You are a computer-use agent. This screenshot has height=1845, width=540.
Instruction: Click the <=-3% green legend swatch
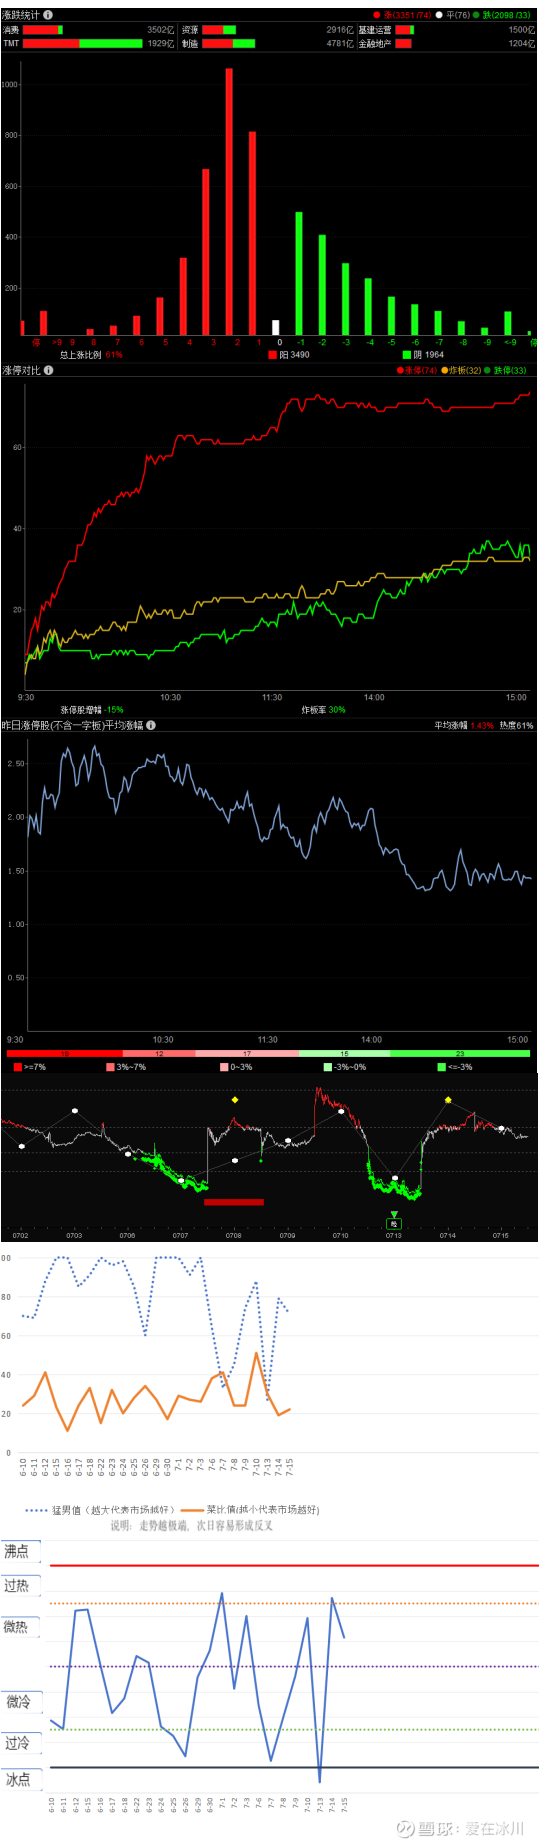tap(442, 1067)
